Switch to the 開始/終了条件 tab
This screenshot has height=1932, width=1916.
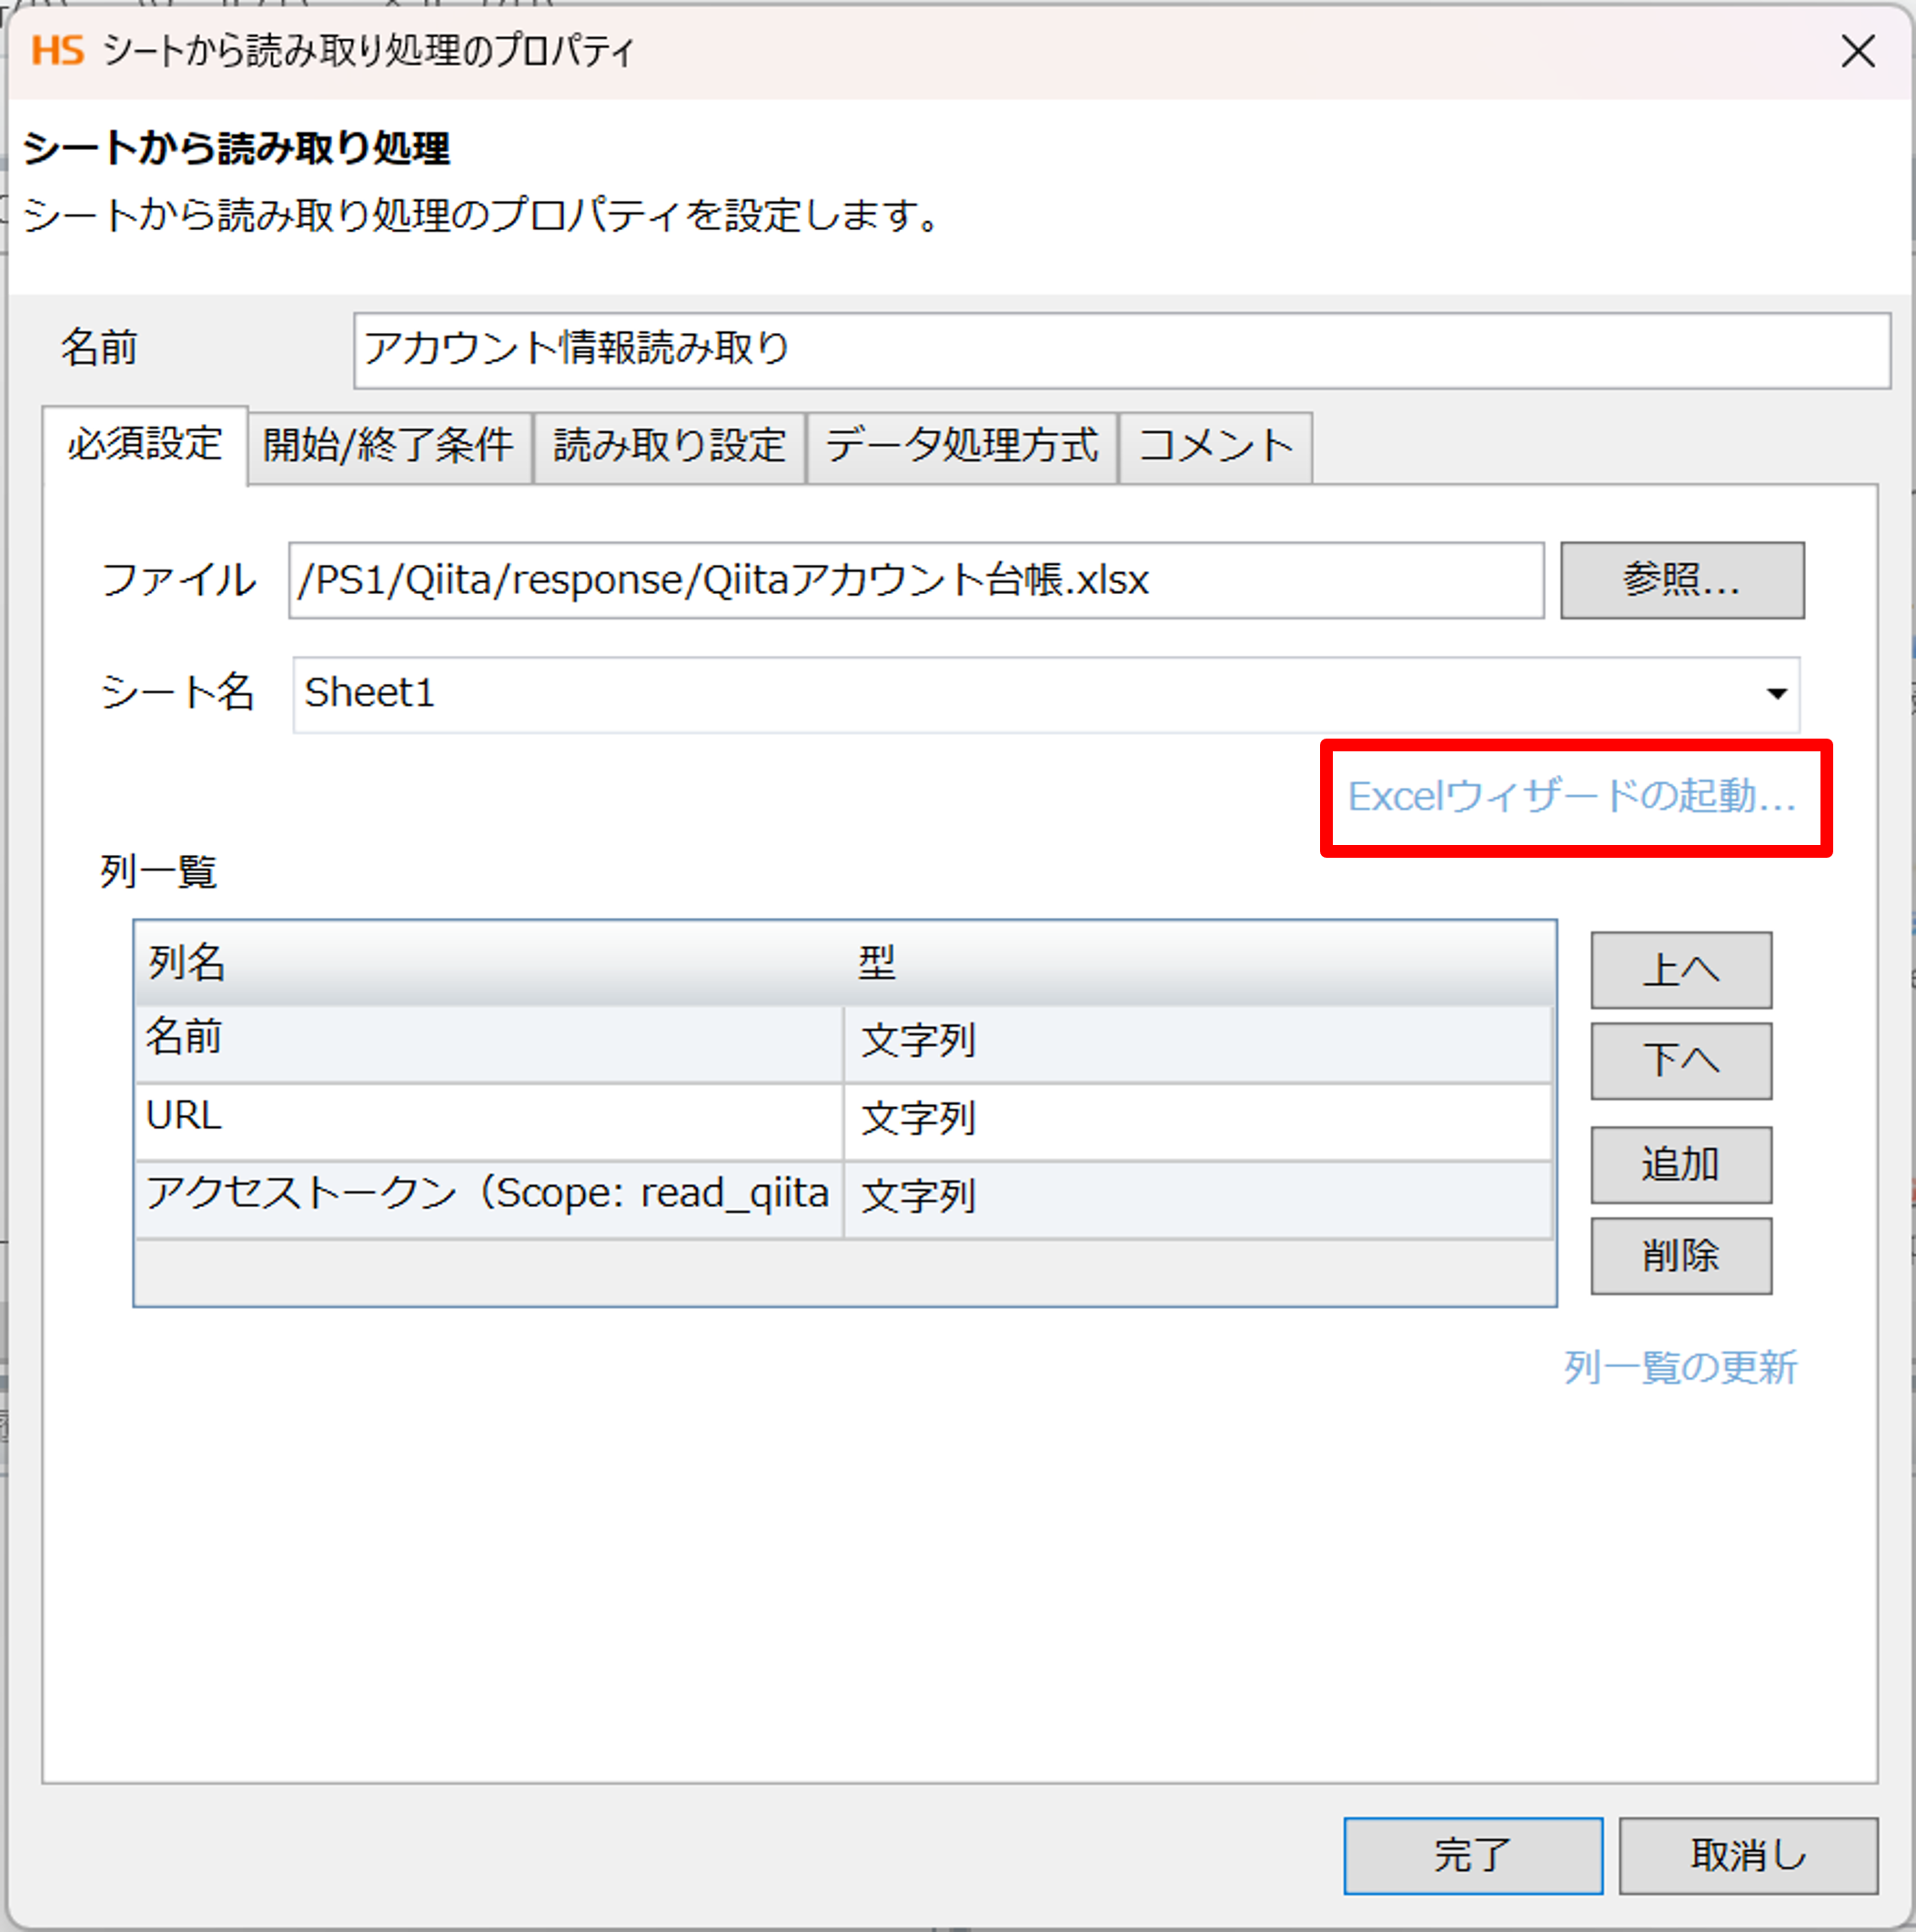(x=388, y=447)
